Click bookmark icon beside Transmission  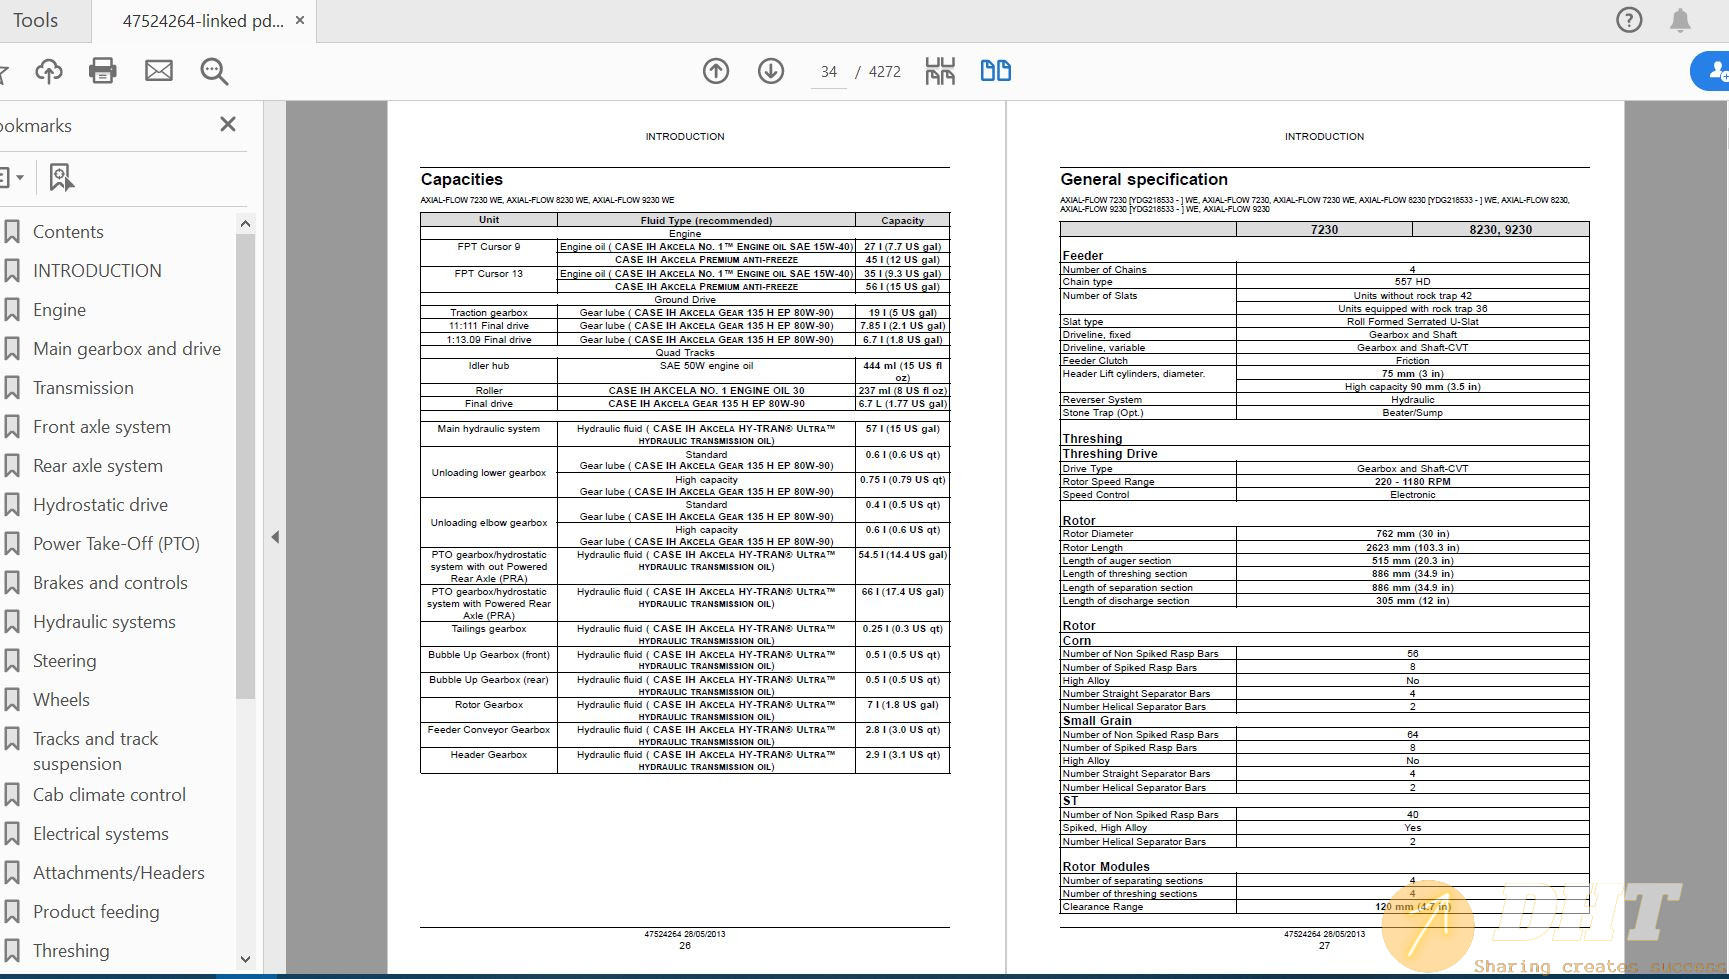point(12,388)
